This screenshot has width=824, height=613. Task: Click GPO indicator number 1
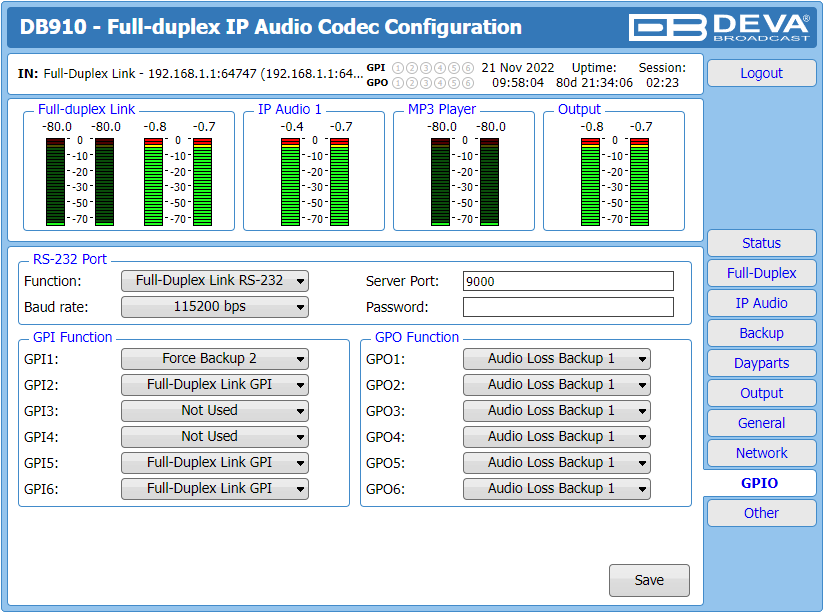click(398, 83)
